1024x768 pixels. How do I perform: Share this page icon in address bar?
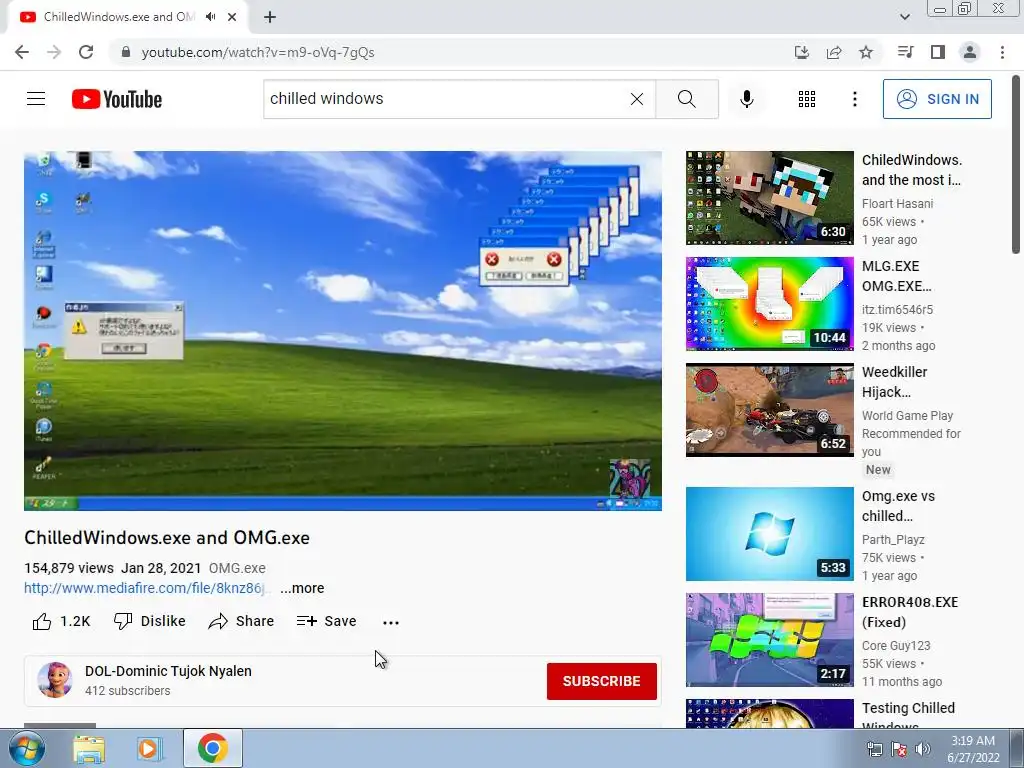[x=833, y=52]
